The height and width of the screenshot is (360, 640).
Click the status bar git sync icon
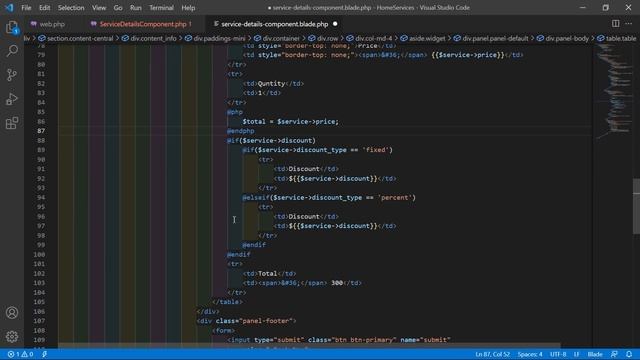[44, 354]
